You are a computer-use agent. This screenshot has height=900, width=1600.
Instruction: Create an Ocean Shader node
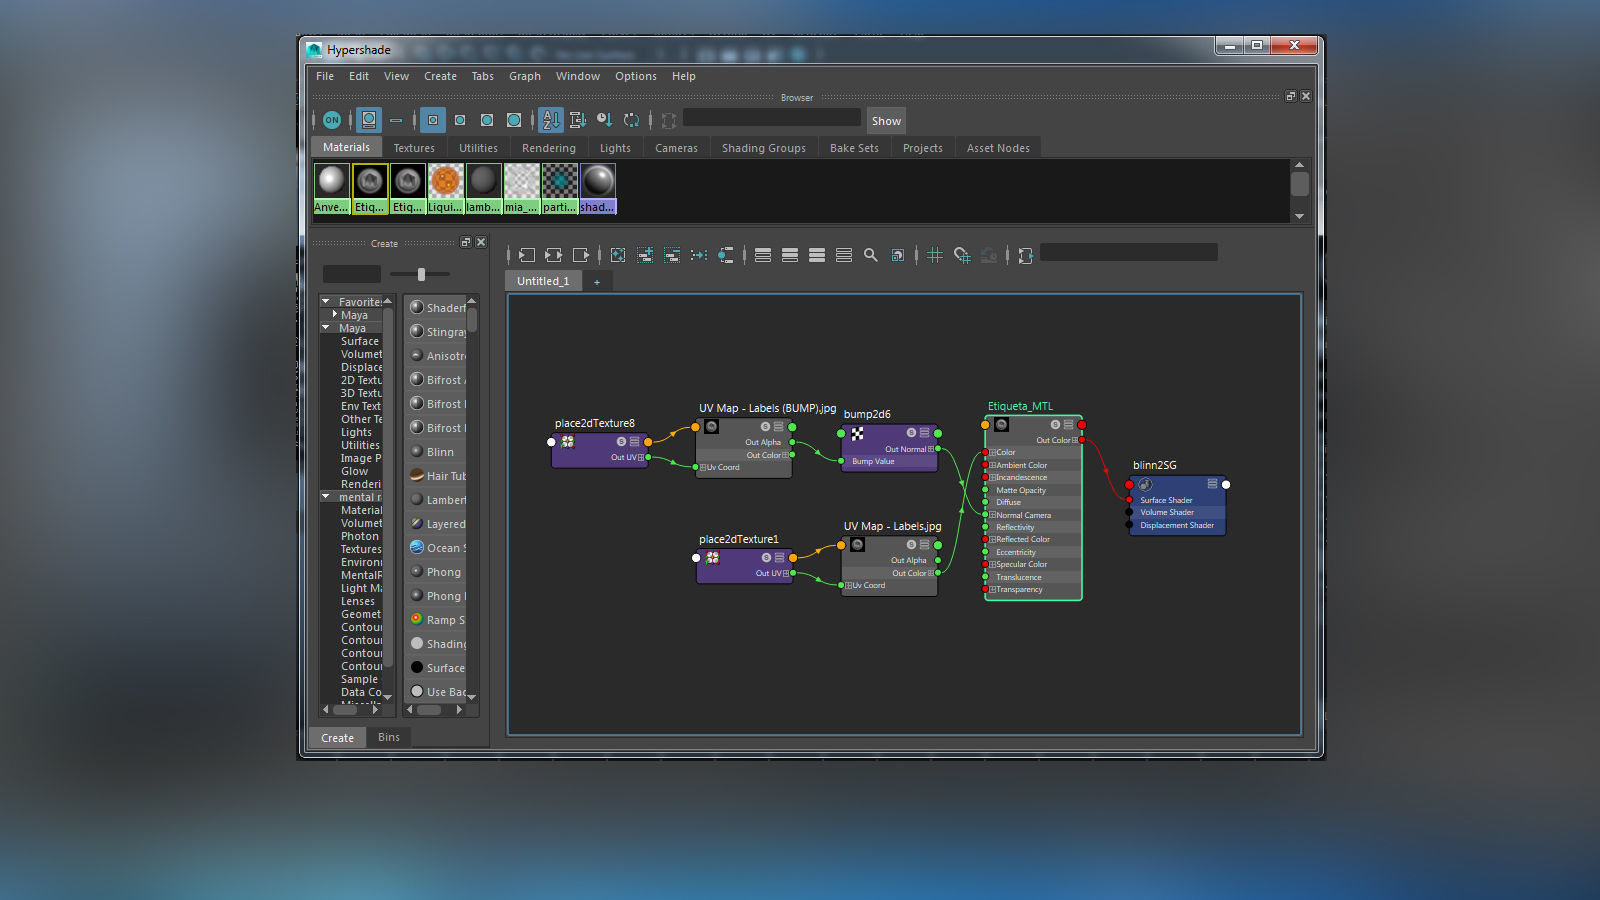[436, 548]
